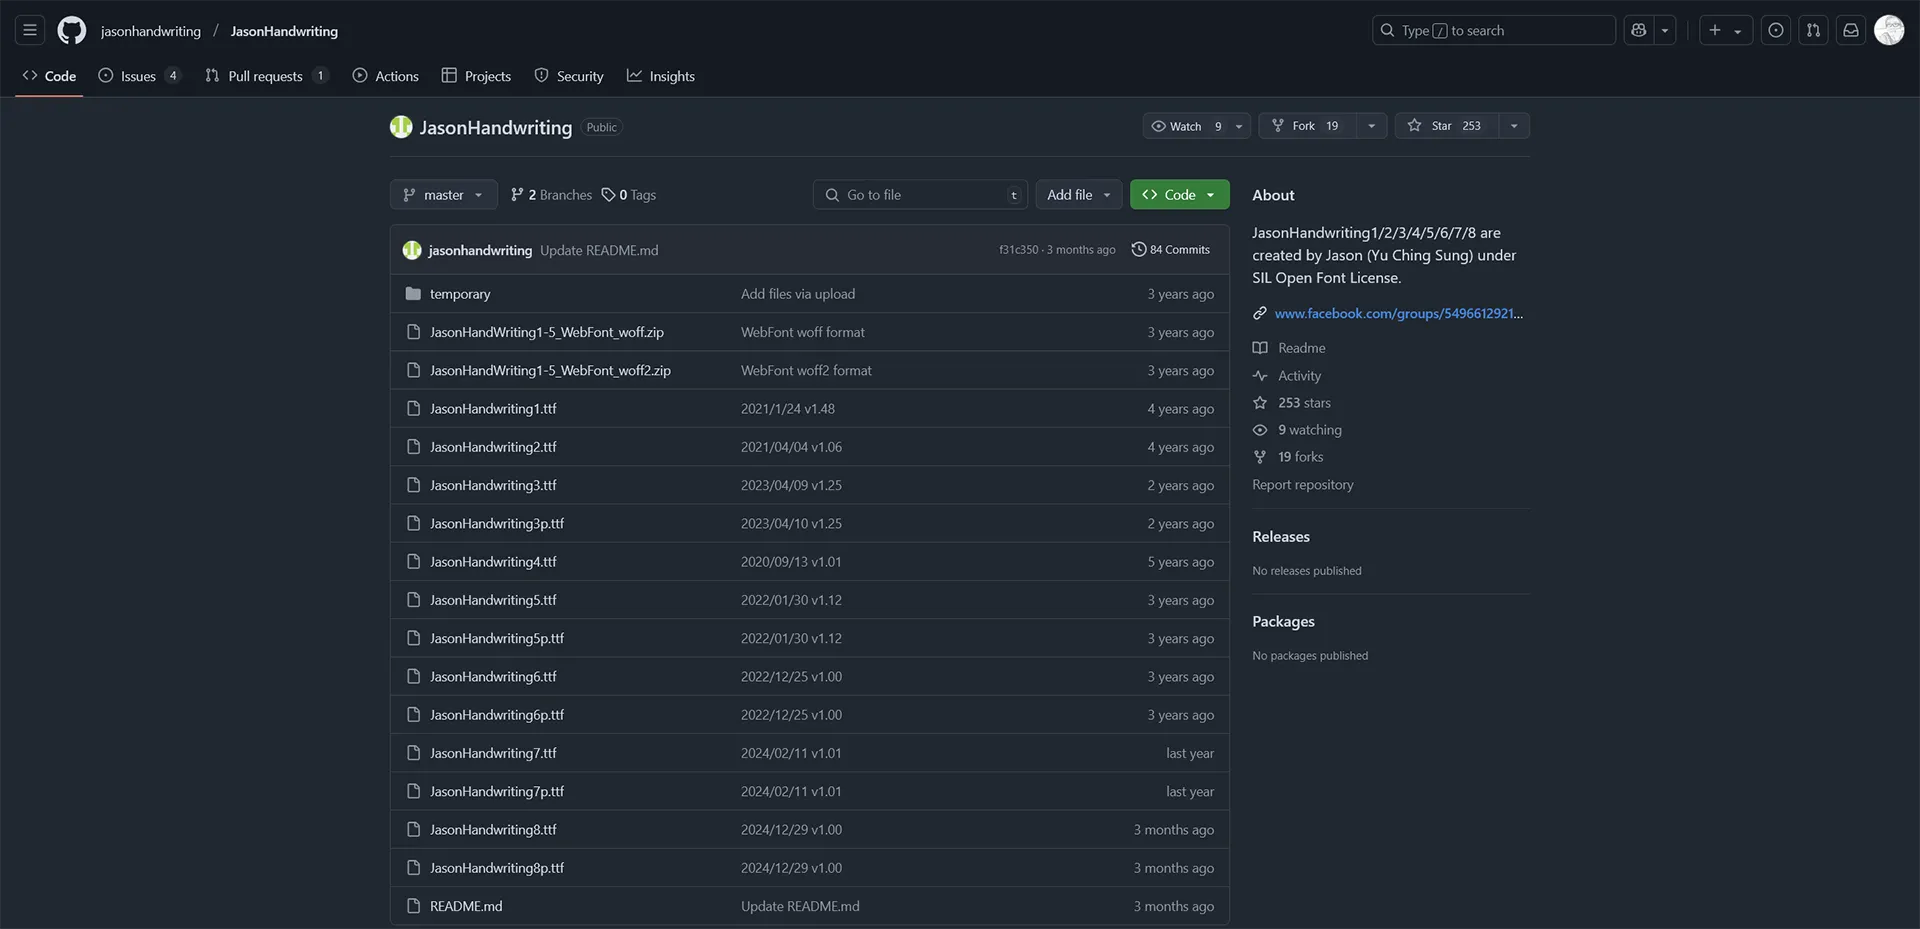Image resolution: width=1920 pixels, height=929 pixels.
Task: Open the Actions tab
Action: pyautogui.click(x=385, y=76)
